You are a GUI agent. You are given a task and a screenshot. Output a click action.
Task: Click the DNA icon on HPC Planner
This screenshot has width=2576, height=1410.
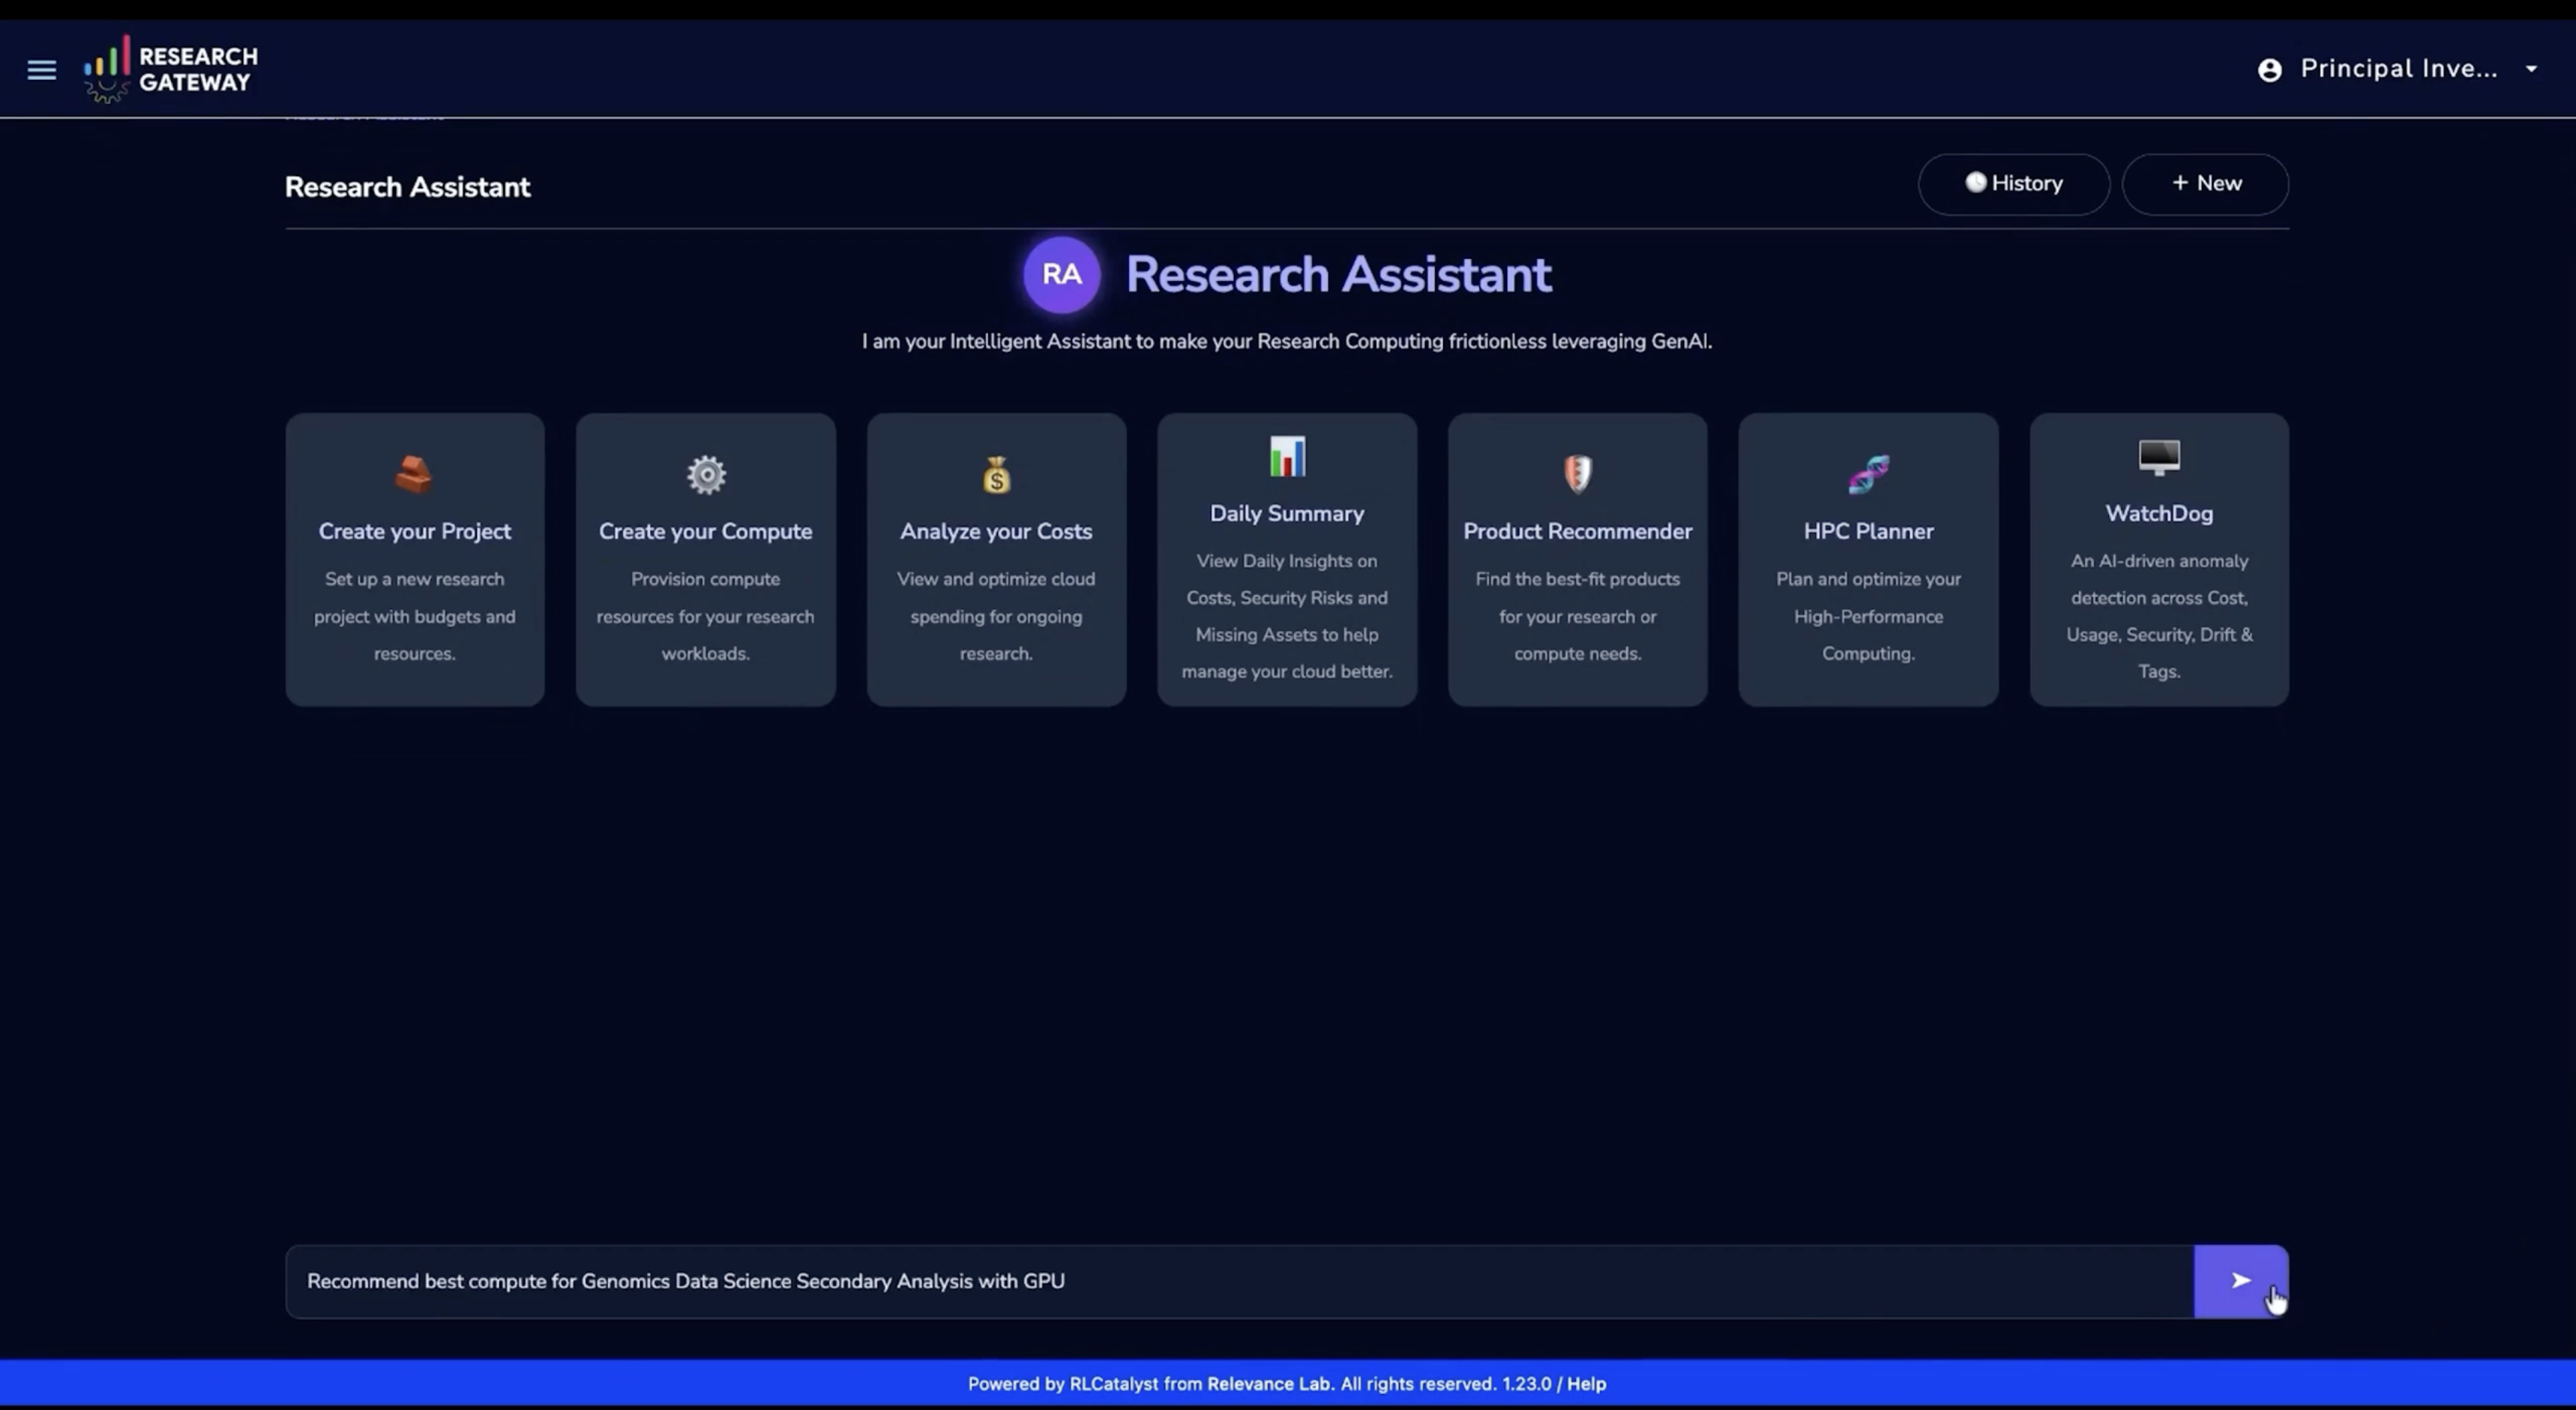pyautogui.click(x=1867, y=474)
